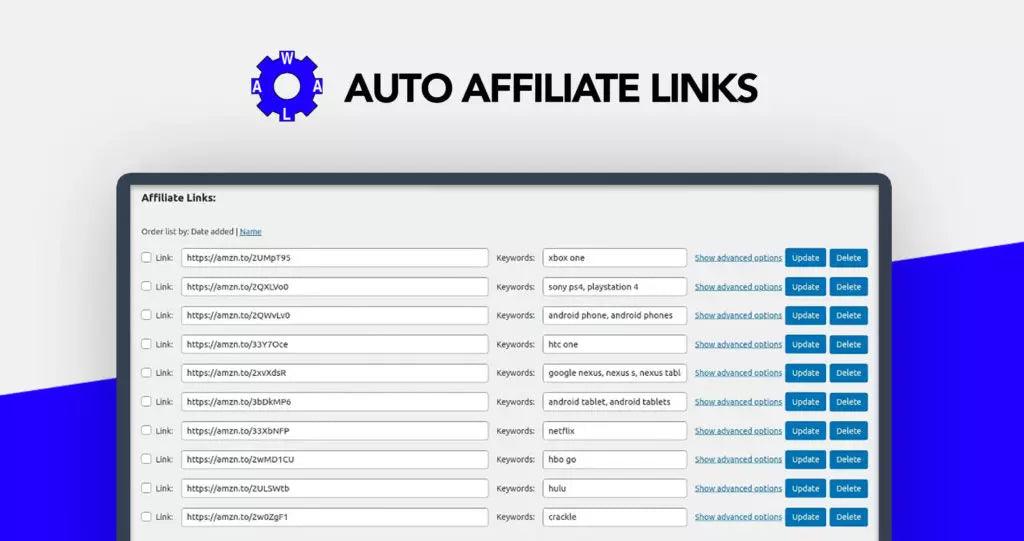Select the link field with https://amzn.to/2wMD1CU
Viewport: 1024px width, 541px height.
334,460
